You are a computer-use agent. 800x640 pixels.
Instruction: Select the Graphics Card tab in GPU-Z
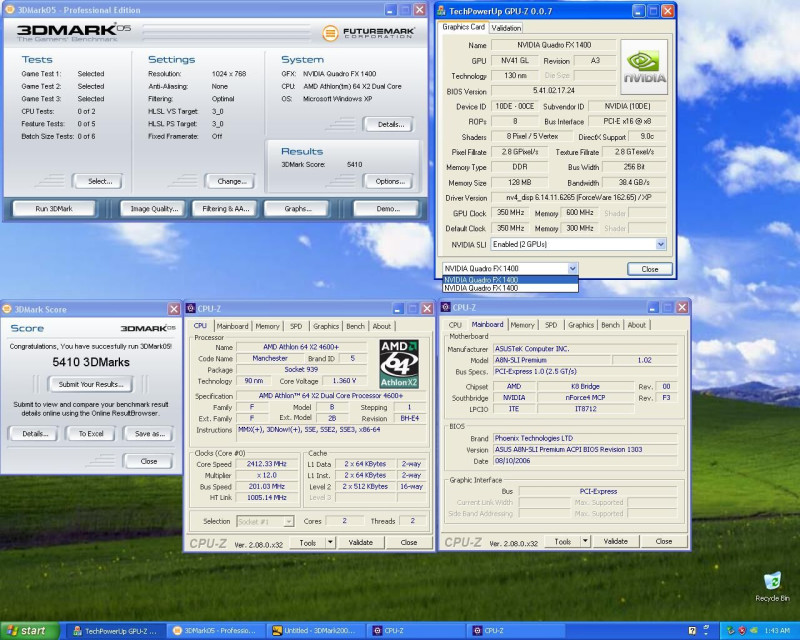pos(463,27)
